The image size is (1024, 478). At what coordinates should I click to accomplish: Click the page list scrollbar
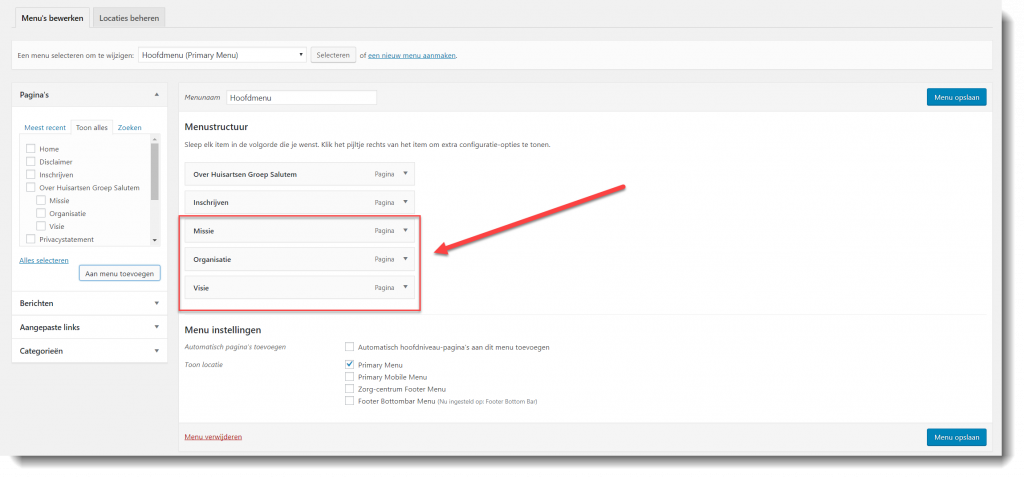[155, 172]
